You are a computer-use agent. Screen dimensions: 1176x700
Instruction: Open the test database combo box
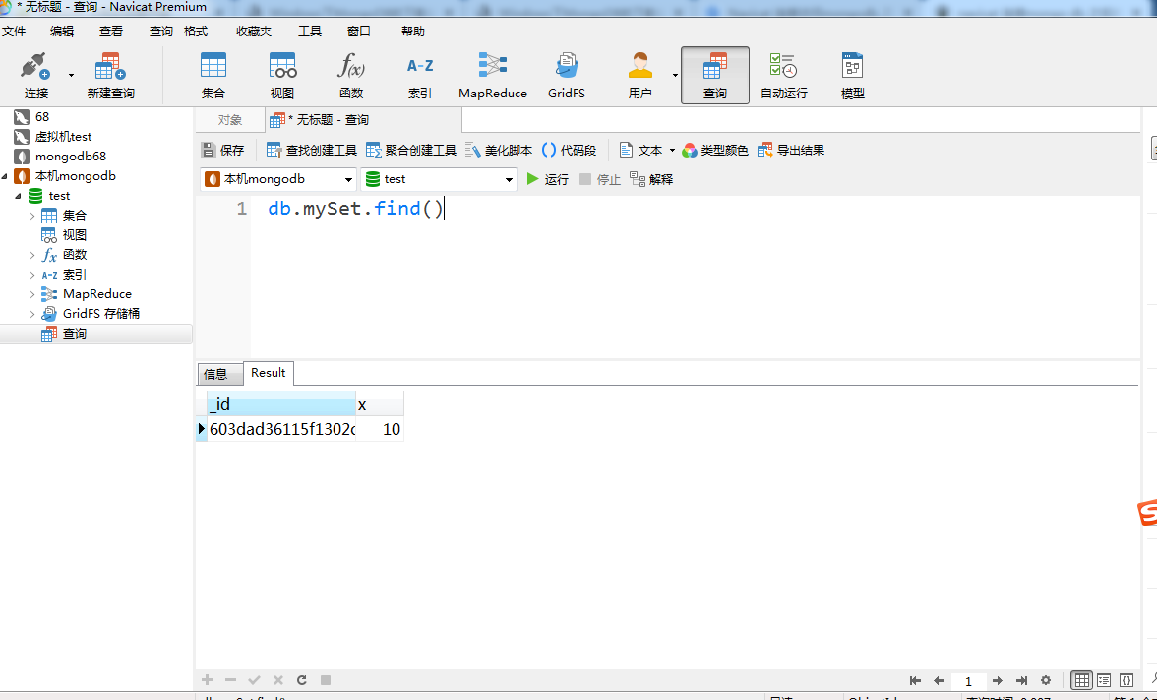[x=440, y=179]
